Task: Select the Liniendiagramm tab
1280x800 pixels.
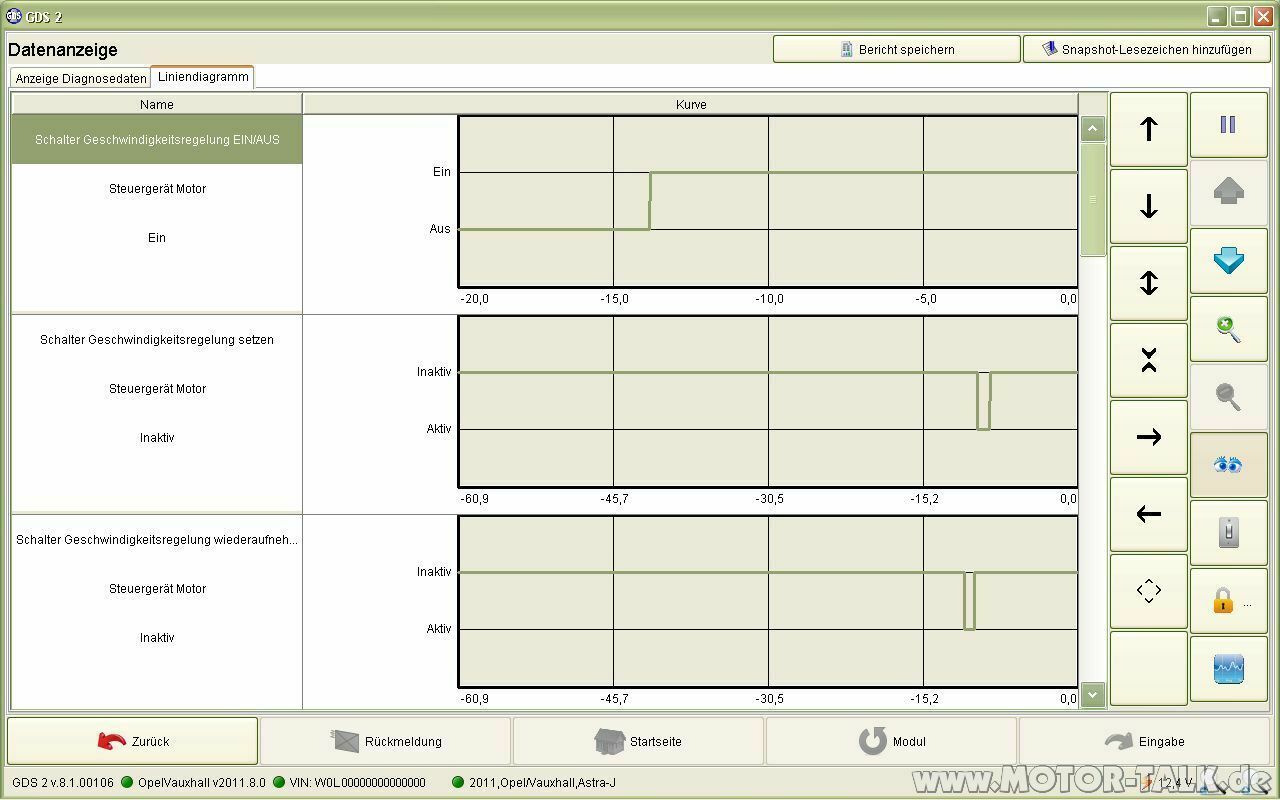Action: click(x=203, y=77)
